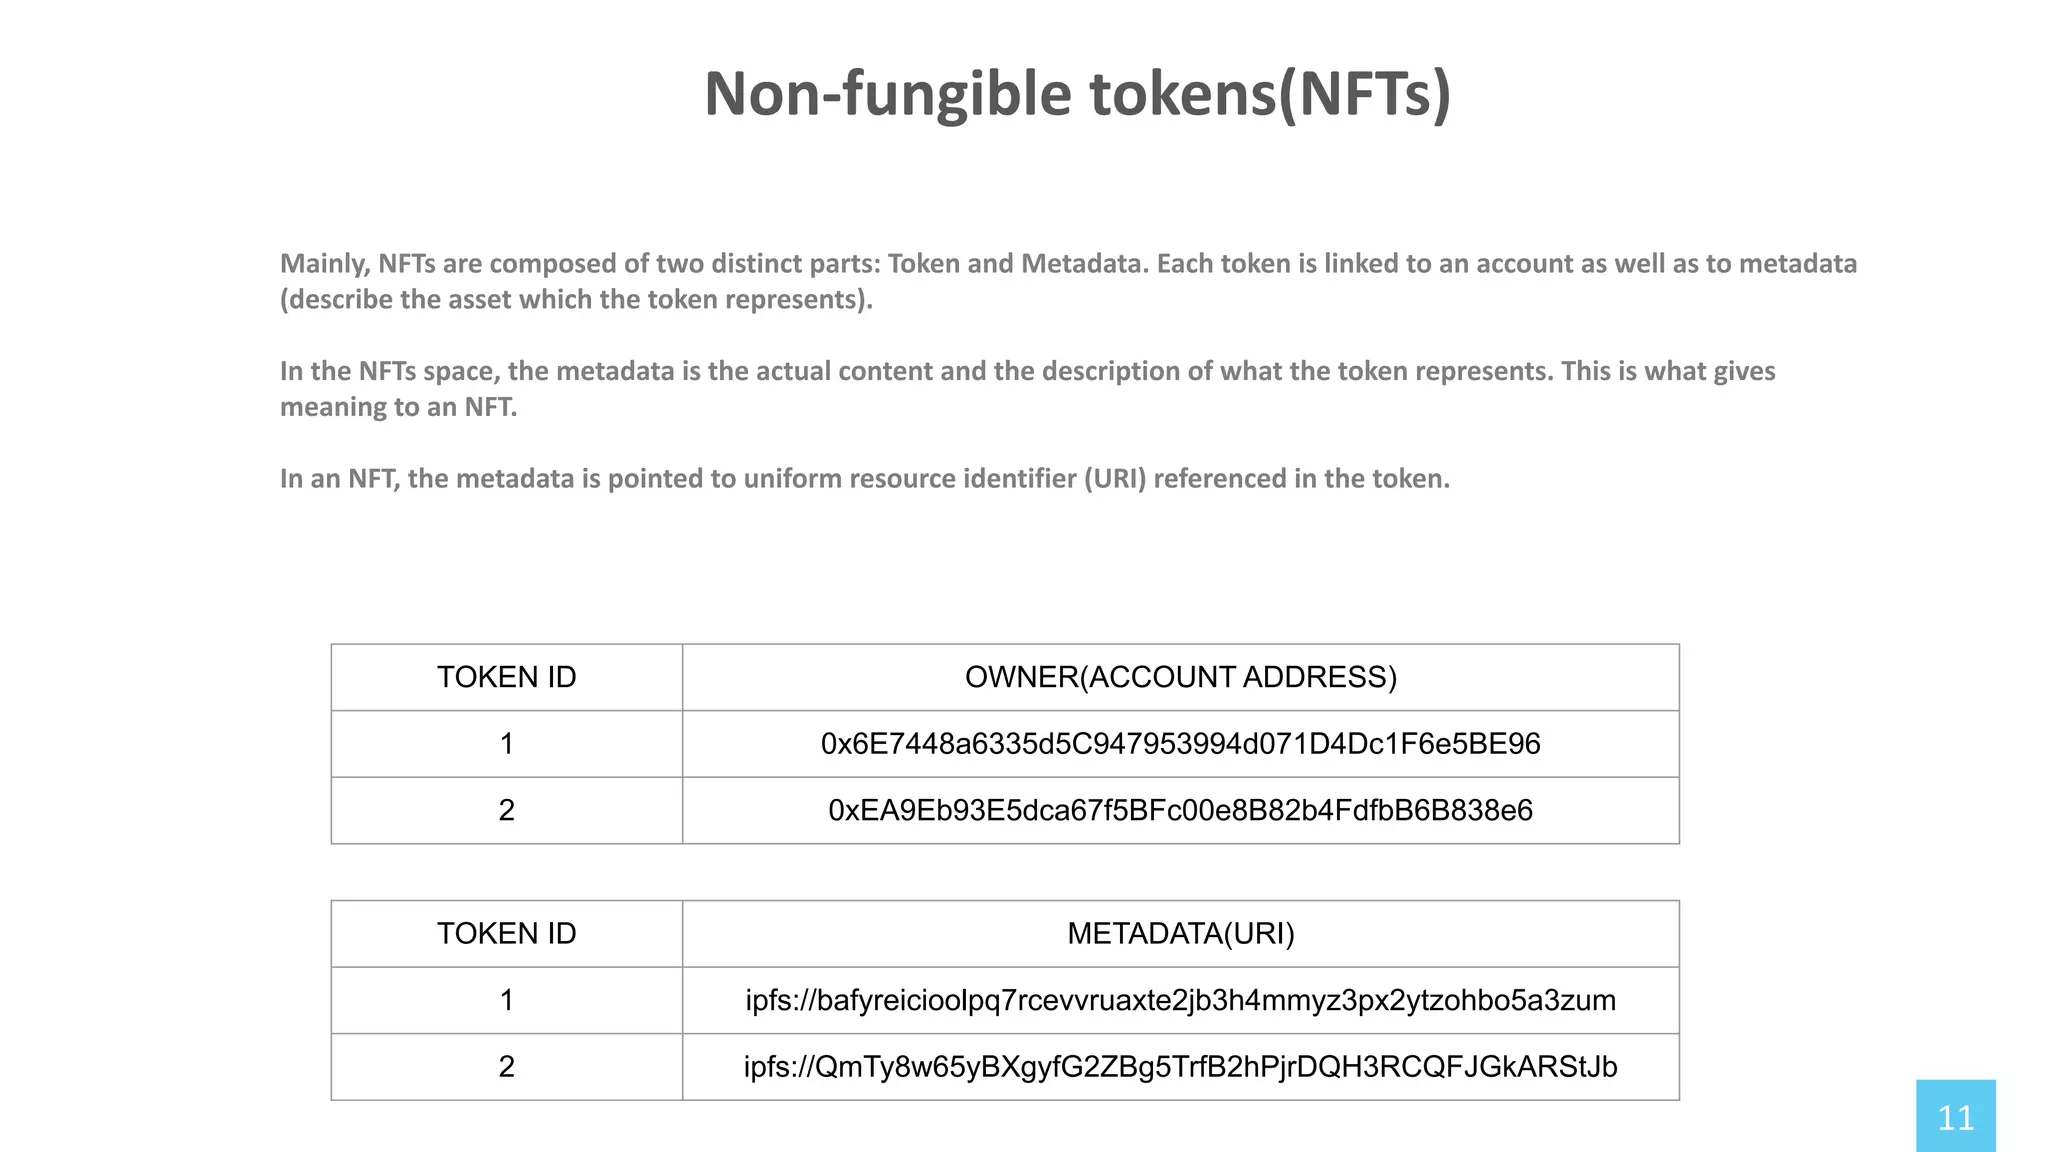Select token ID 2 cell in metadata table

[x=506, y=1067]
